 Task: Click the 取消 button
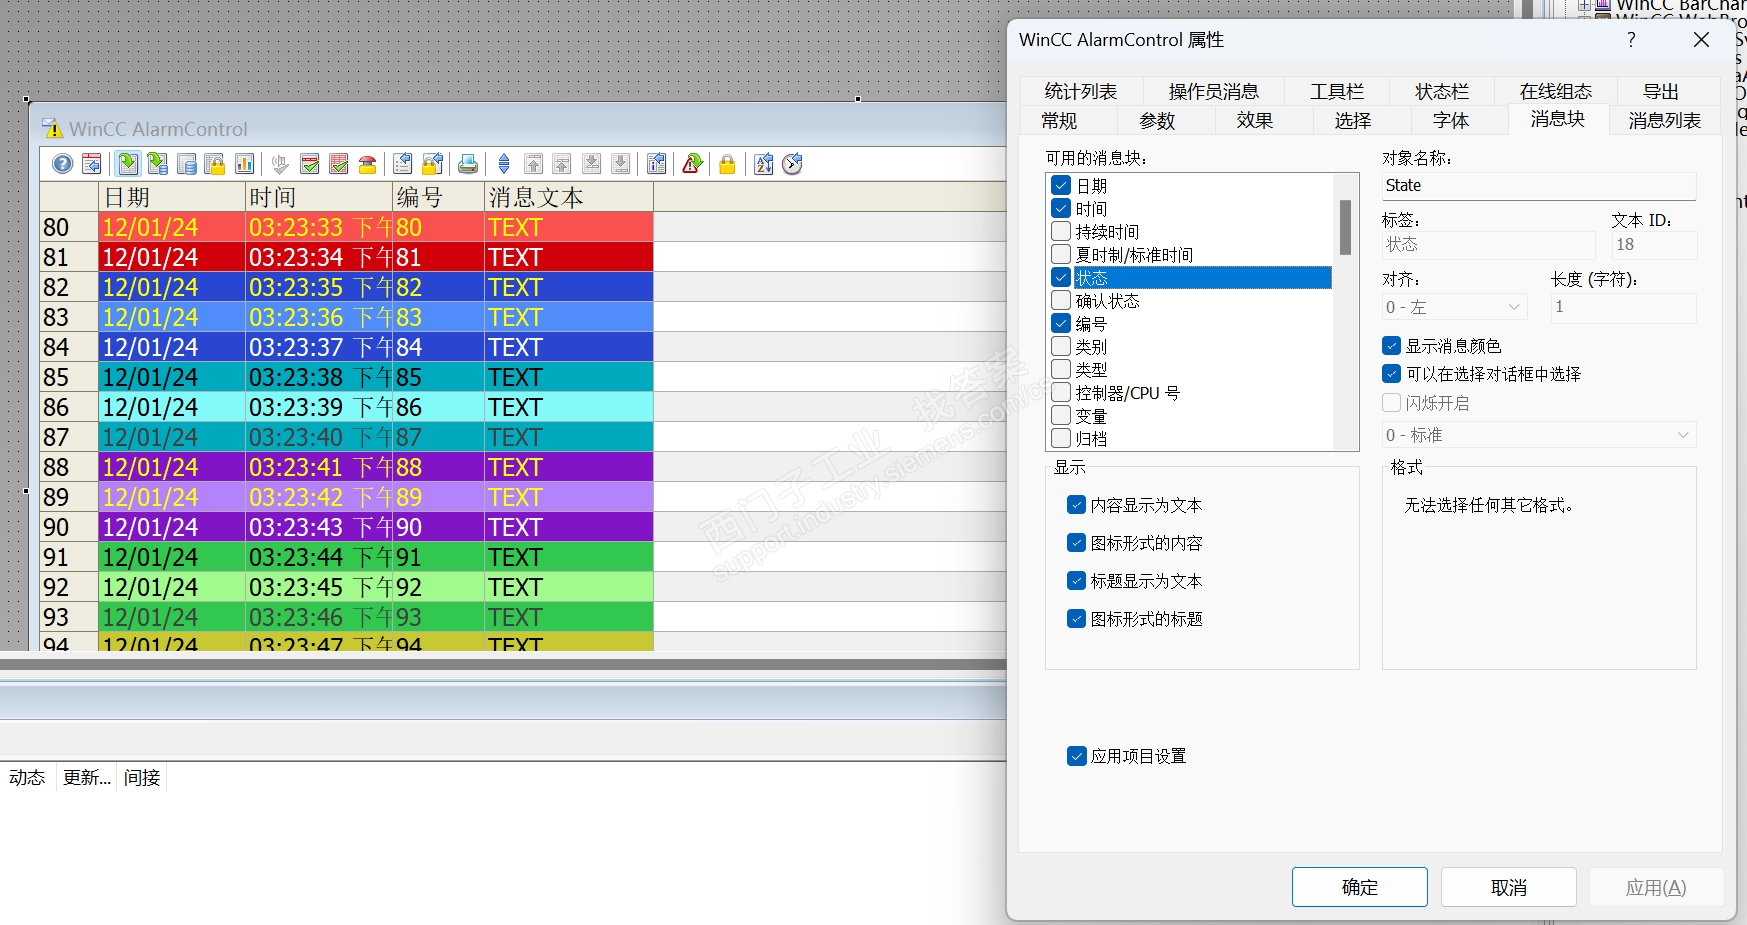[1508, 887]
